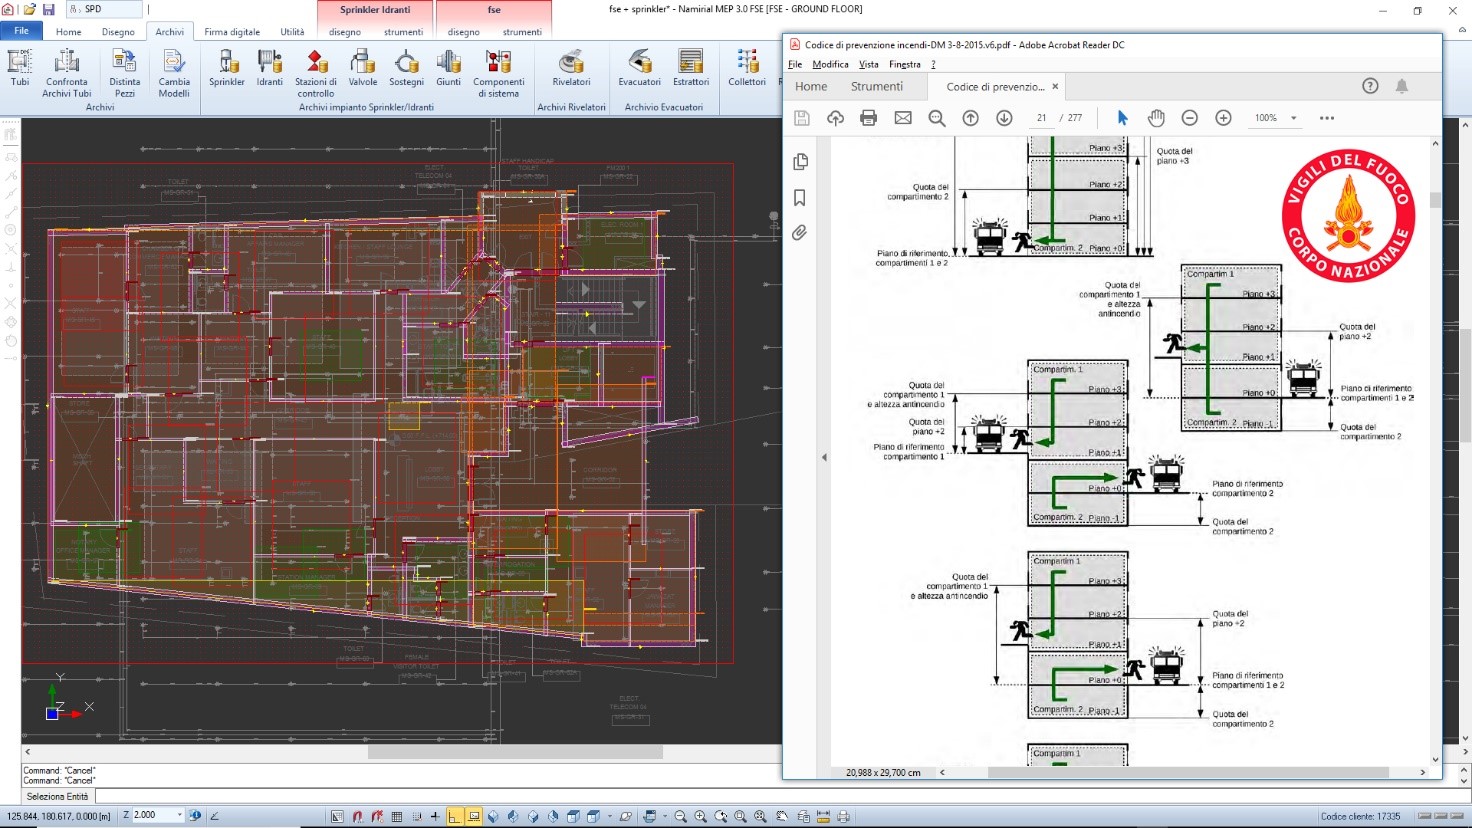The width and height of the screenshot is (1472, 828).
Task: Expand the Z elevation dropdown
Action: (x=180, y=815)
